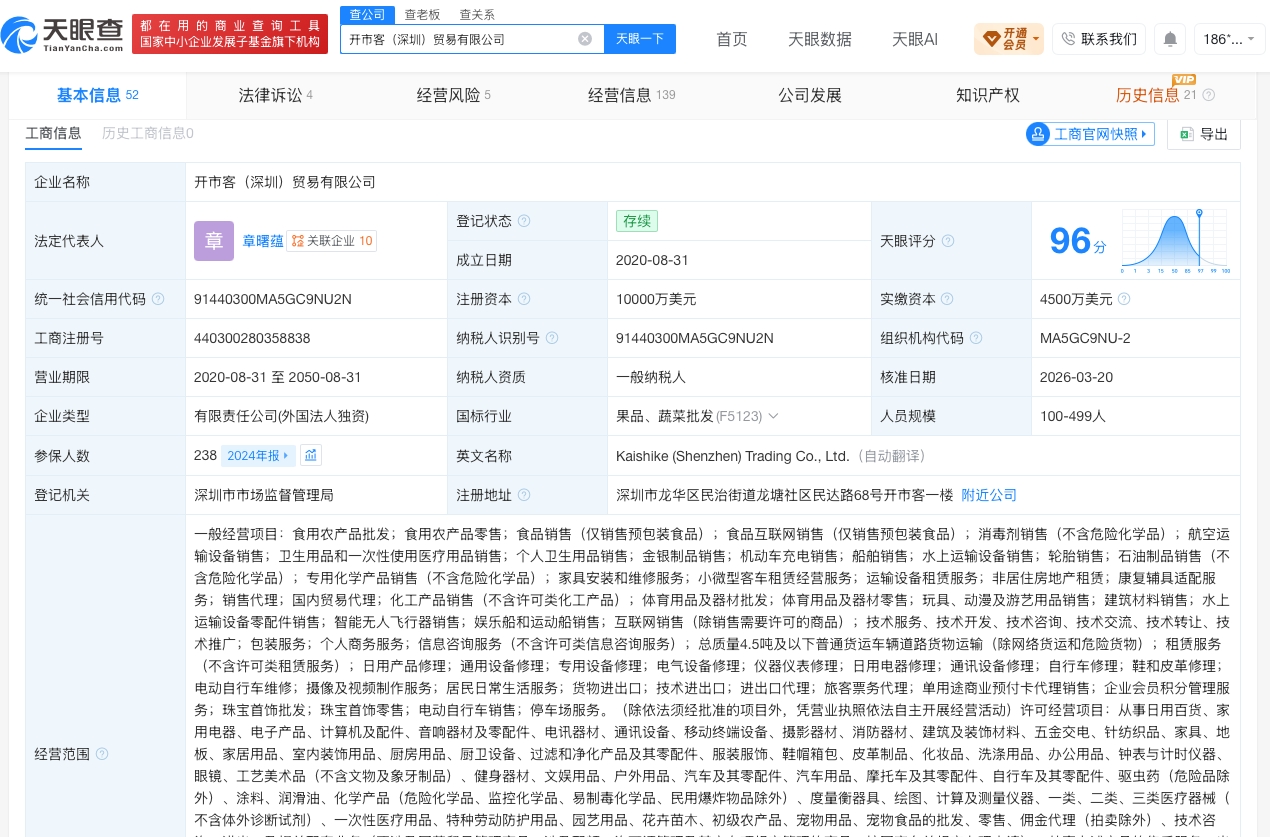This screenshot has width=1270, height=837.
Task: Switch to the 知识产权 tab
Action: click(988, 95)
